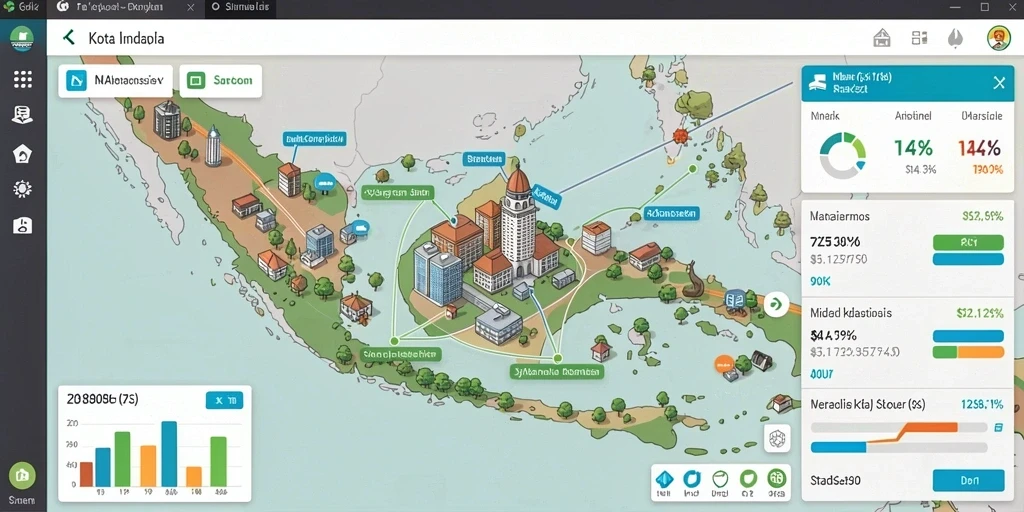Adjust the blue slider under Neraclis Ktaj Stouer
The width and height of the screenshot is (1024, 512).
[899, 447]
